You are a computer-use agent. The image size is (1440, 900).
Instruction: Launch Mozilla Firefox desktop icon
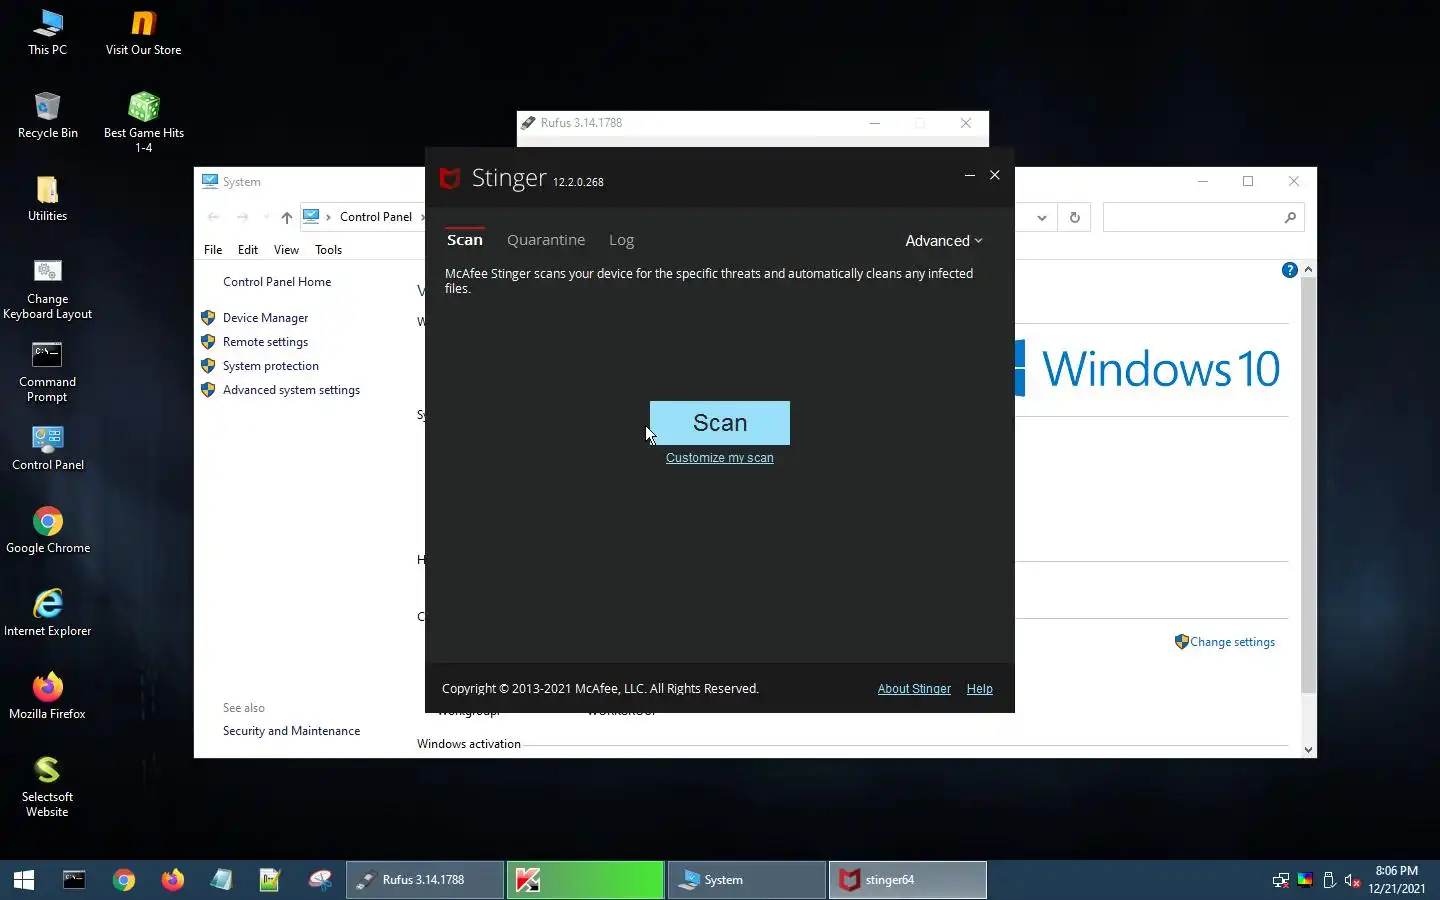click(47, 697)
